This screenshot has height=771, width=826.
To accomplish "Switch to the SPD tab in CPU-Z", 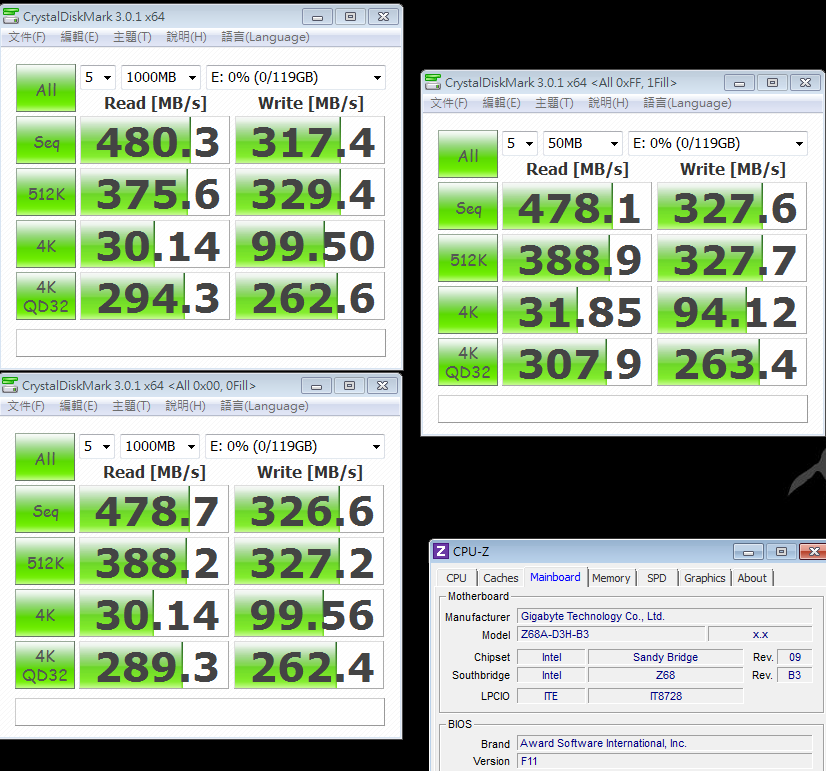I will 656,578.
